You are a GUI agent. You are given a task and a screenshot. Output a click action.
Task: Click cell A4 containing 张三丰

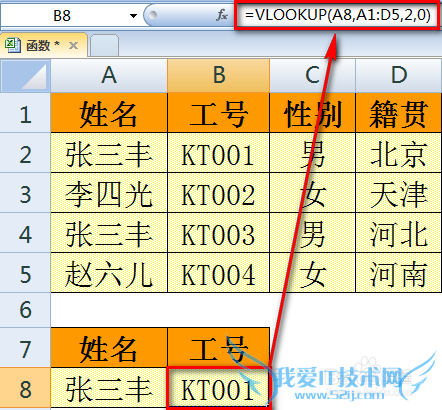click(109, 232)
